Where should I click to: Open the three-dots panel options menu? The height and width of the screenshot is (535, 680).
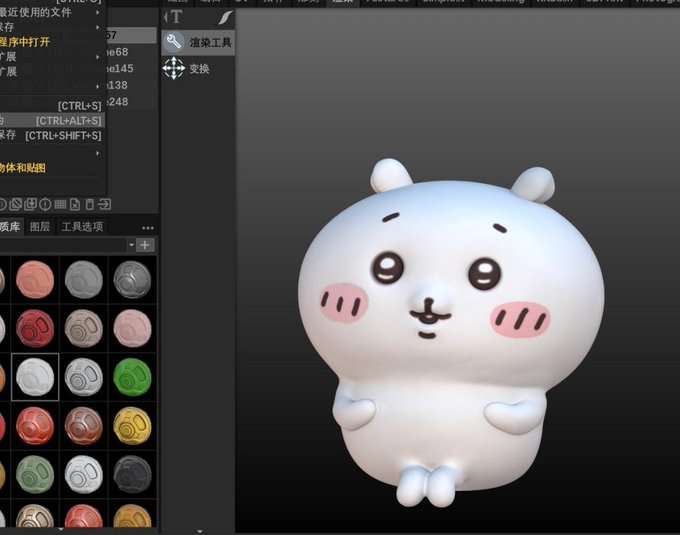tap(148, 228)
